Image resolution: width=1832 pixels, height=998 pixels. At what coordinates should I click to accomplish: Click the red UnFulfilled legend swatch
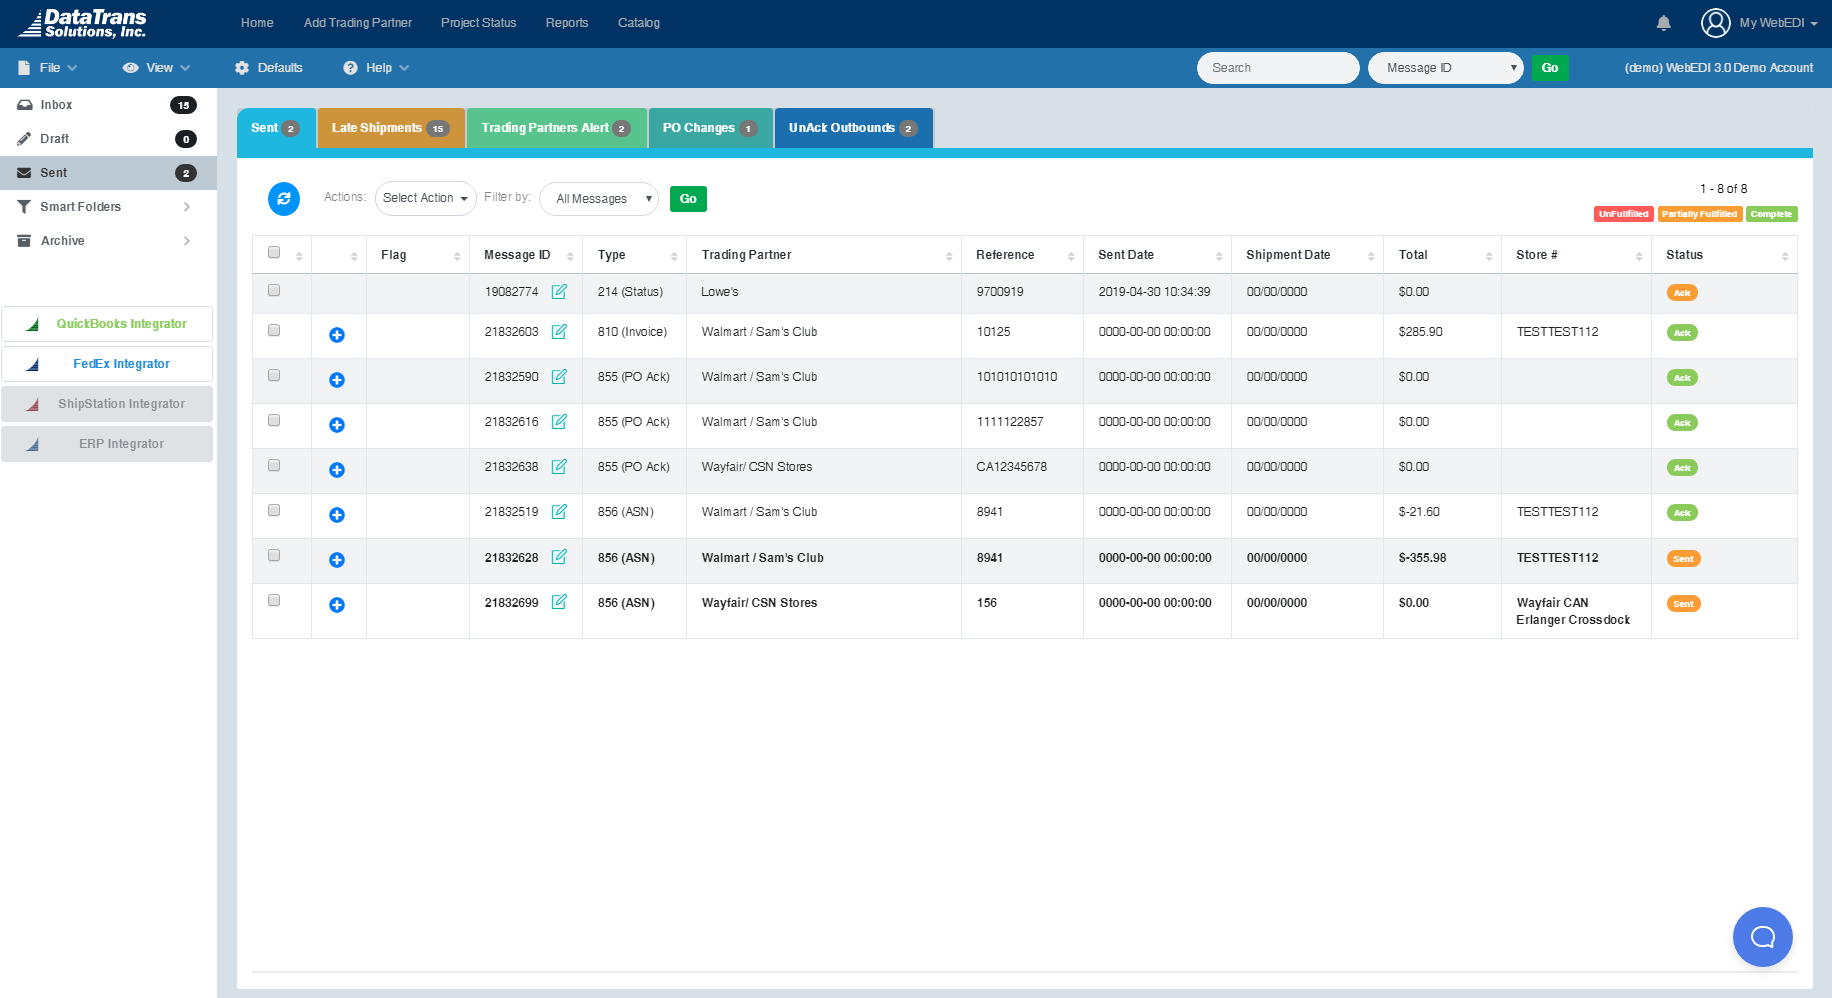[1623, 214]
